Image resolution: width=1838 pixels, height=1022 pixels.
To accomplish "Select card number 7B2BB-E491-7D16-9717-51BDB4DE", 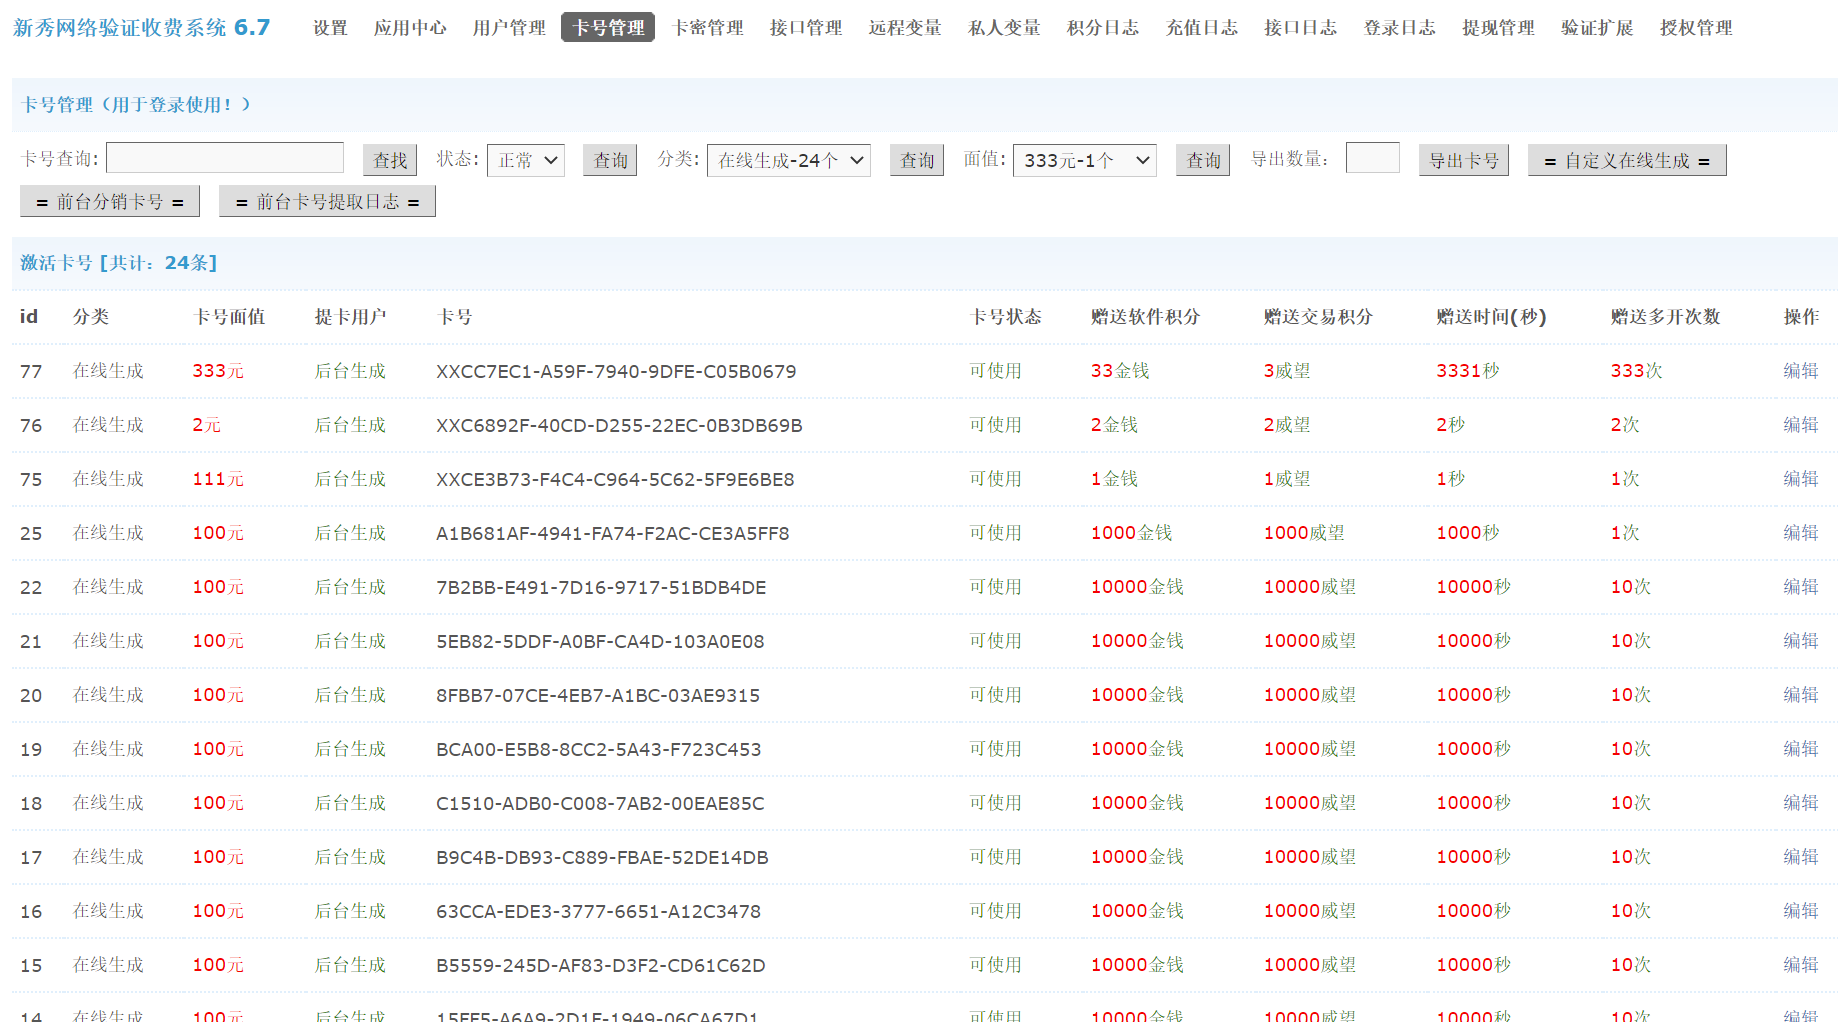I will click(601, 588).
